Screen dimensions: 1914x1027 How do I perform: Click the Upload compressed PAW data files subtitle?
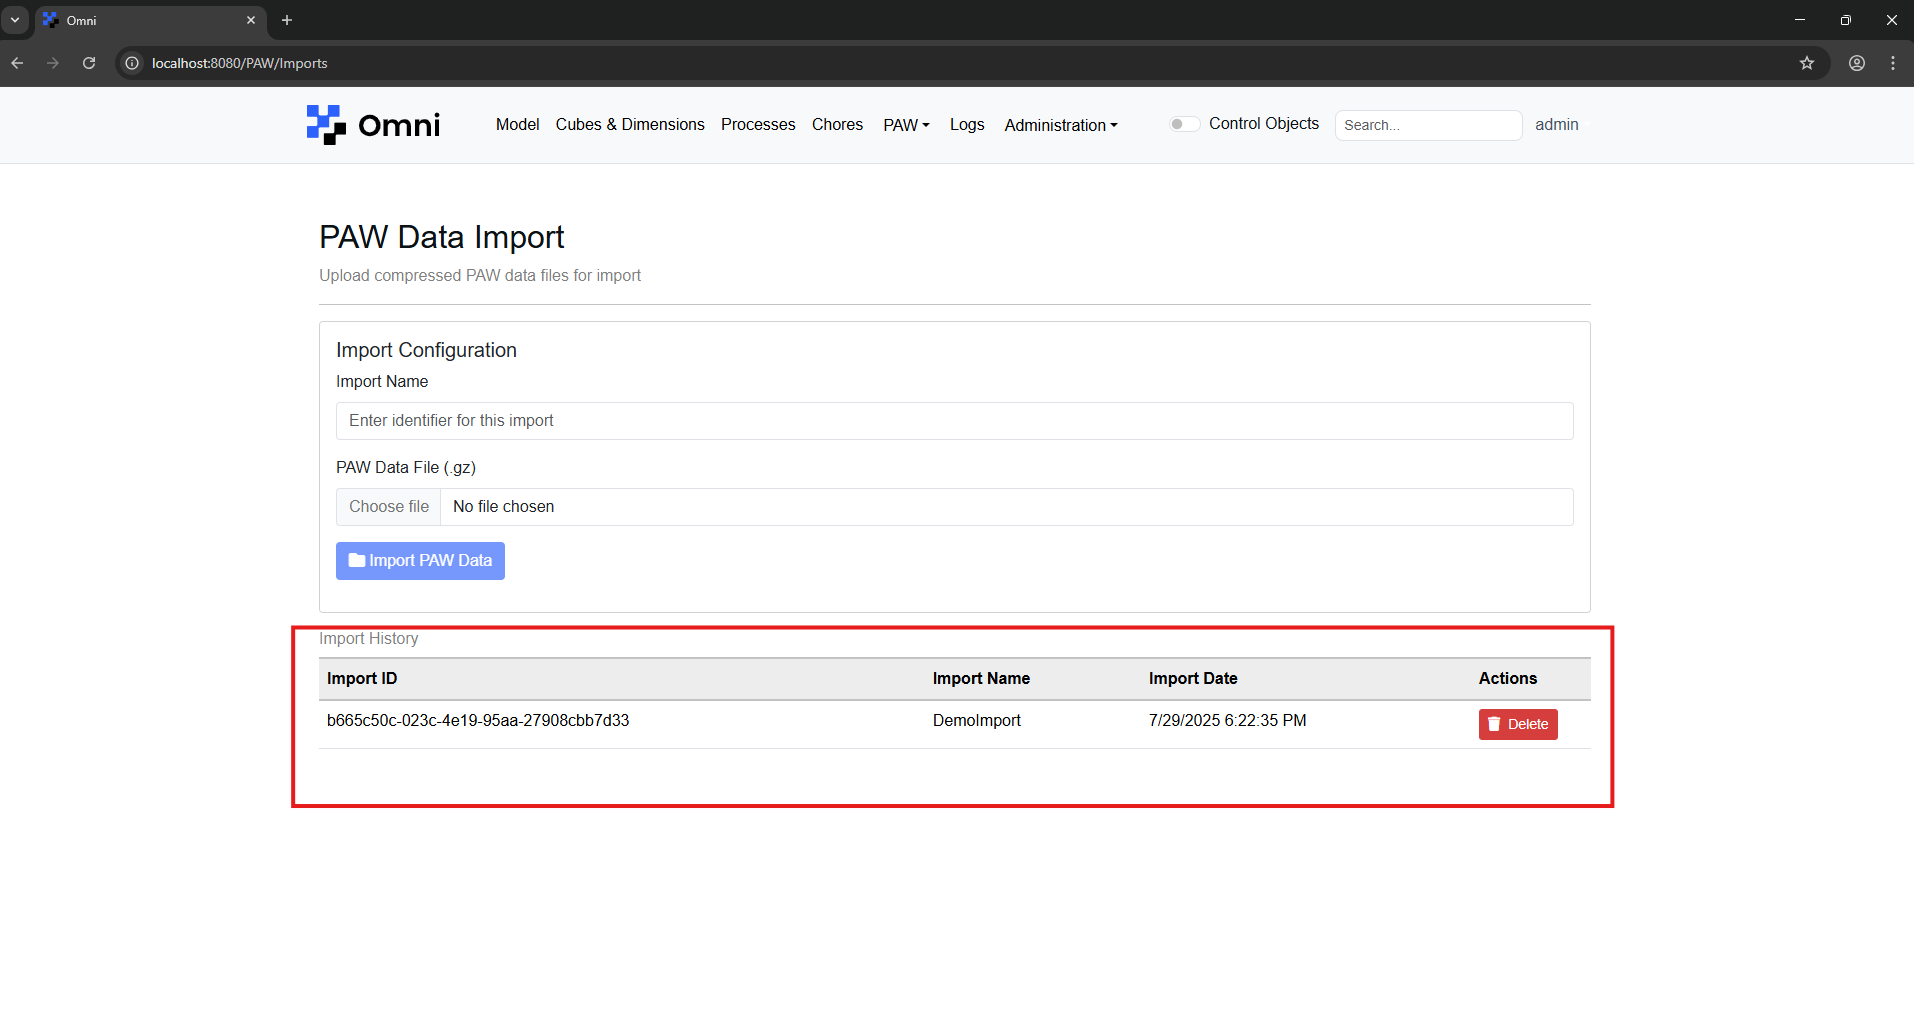click(480, 275)
